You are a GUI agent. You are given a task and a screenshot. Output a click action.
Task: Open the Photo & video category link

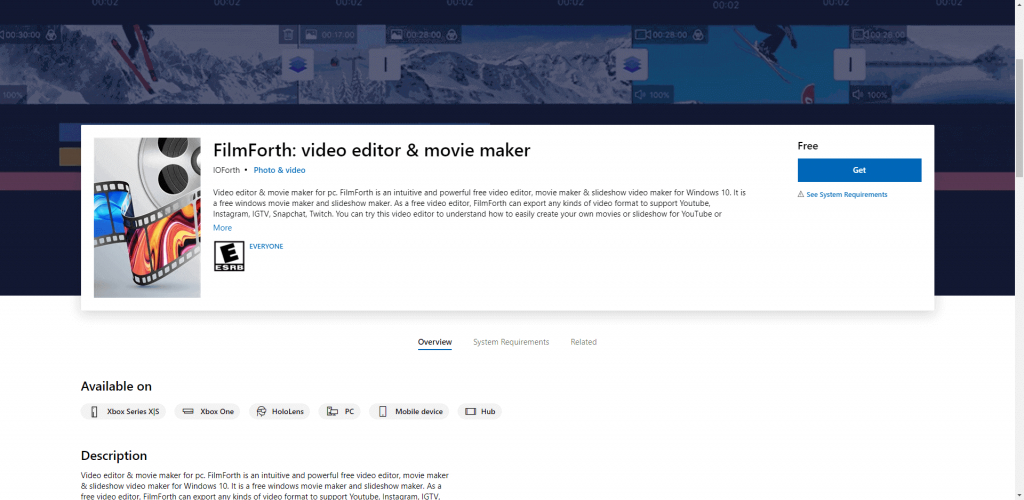(280, 170)
